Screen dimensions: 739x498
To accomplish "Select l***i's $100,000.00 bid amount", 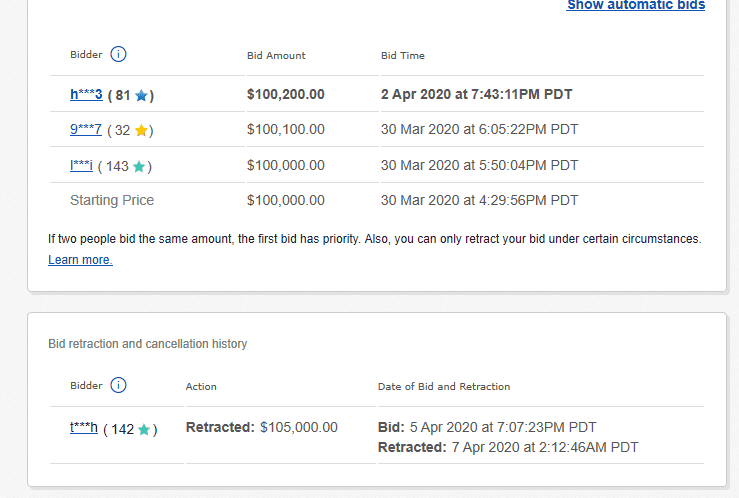I will click(286, 165).
